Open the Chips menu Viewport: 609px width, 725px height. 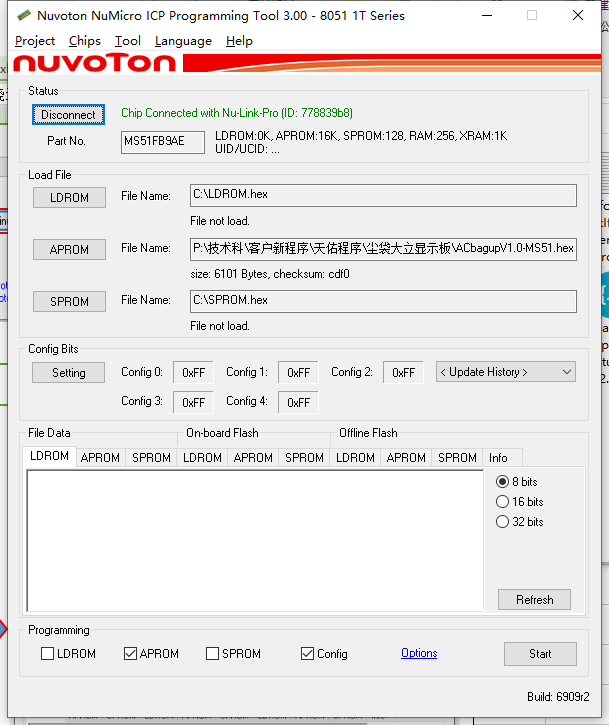click(85, 41)
